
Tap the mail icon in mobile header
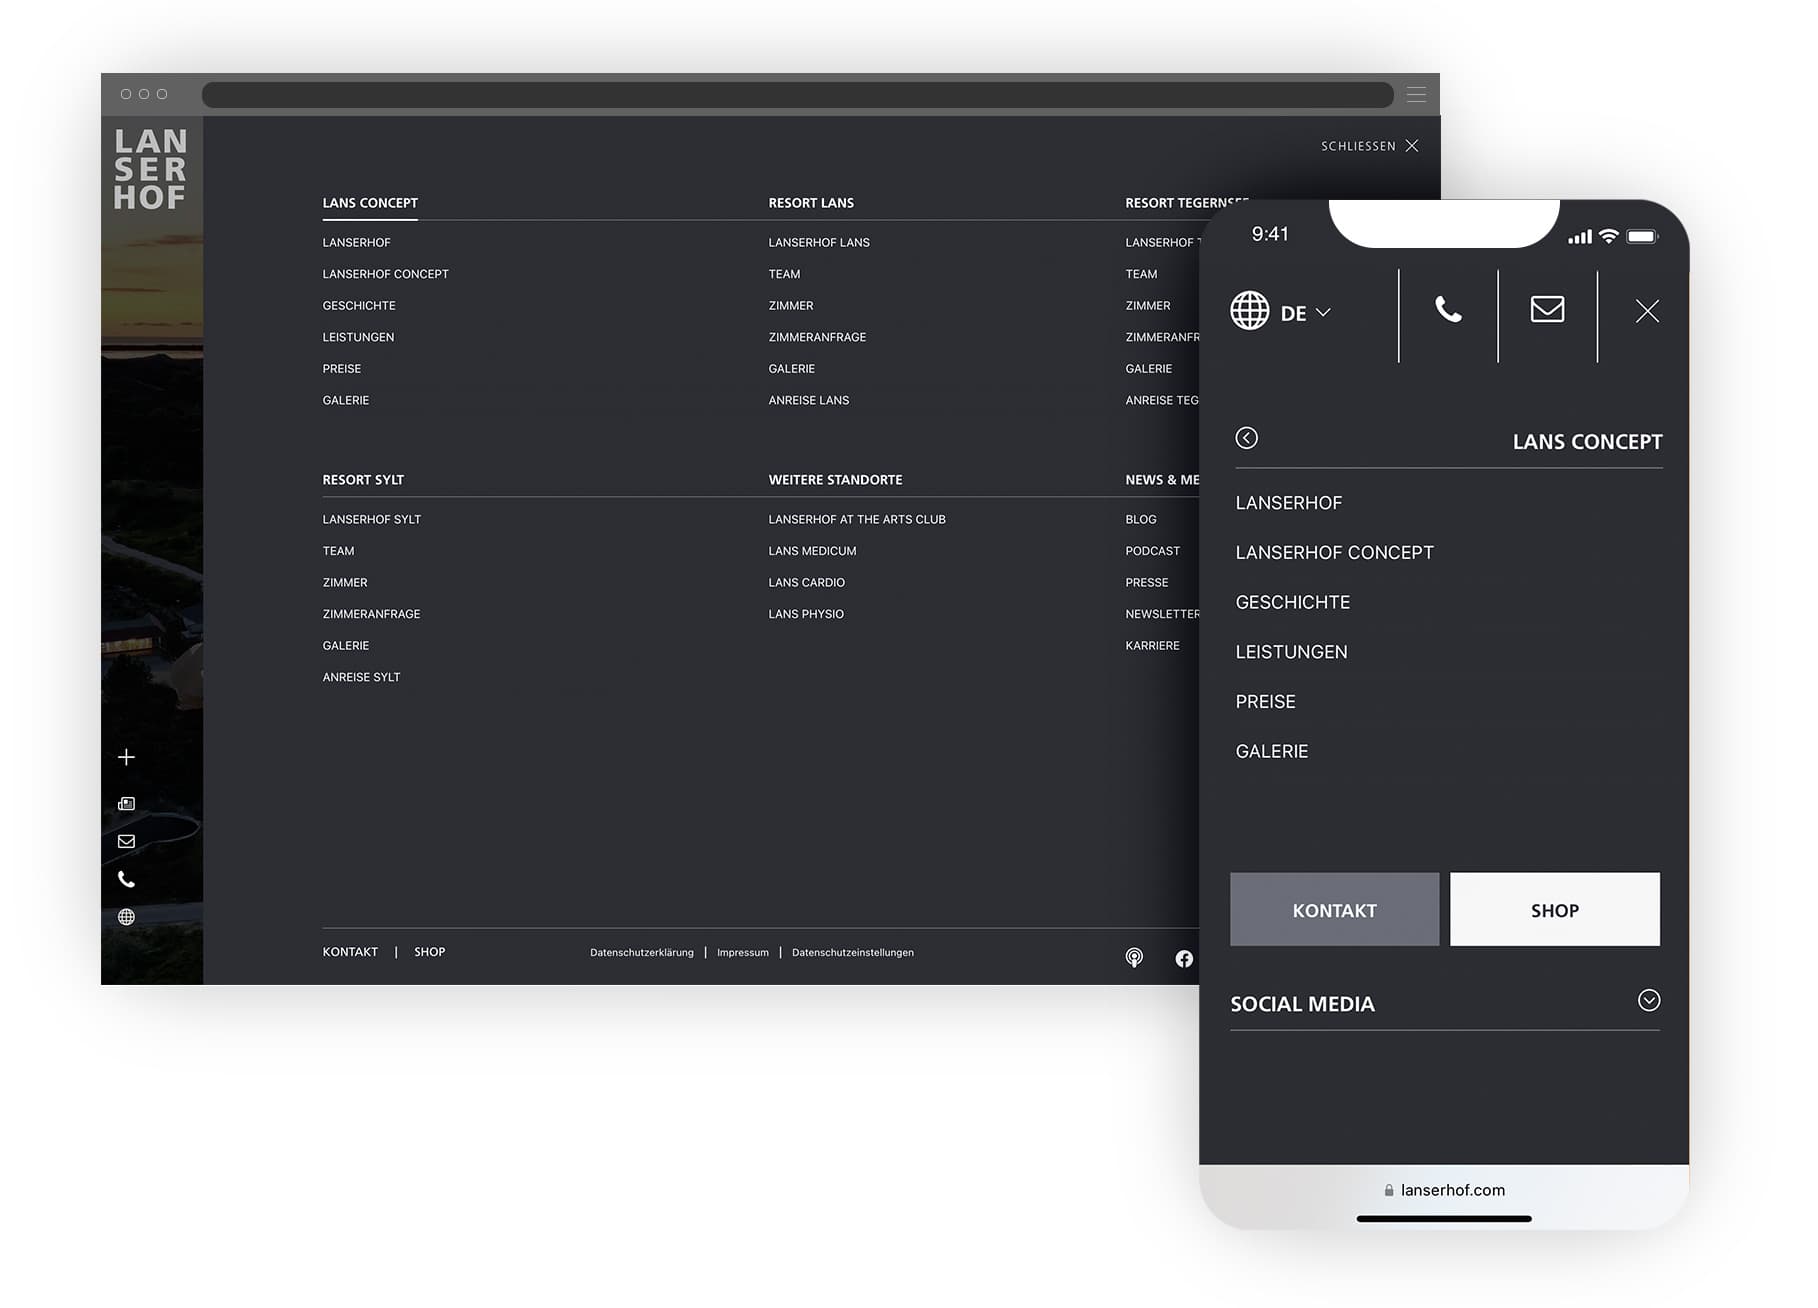(x=1547, y=310)
